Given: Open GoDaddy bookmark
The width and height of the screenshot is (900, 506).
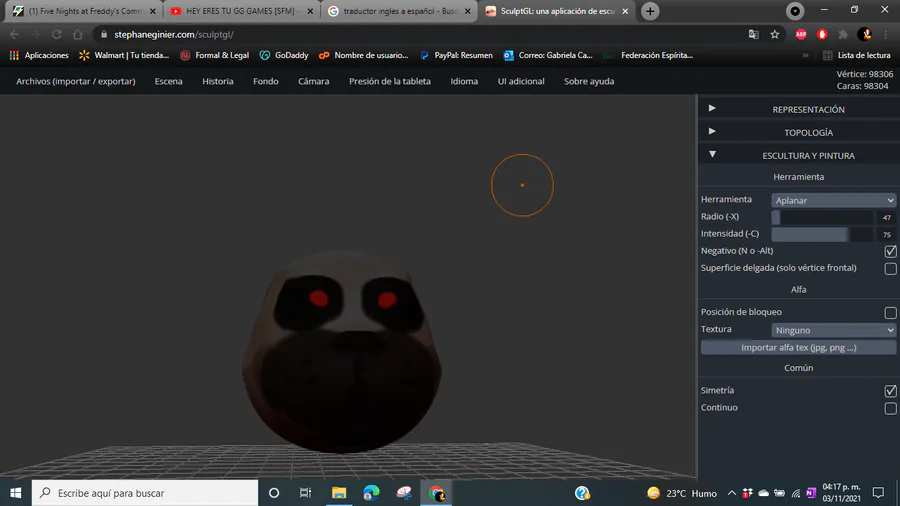Looking at the screenshot, I should click(x=284, y=55).
